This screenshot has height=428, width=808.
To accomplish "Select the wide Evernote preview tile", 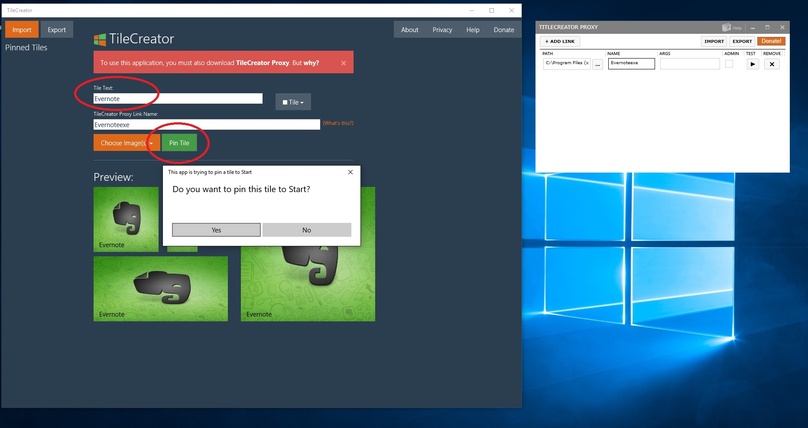I will click(x=161, y=289).
